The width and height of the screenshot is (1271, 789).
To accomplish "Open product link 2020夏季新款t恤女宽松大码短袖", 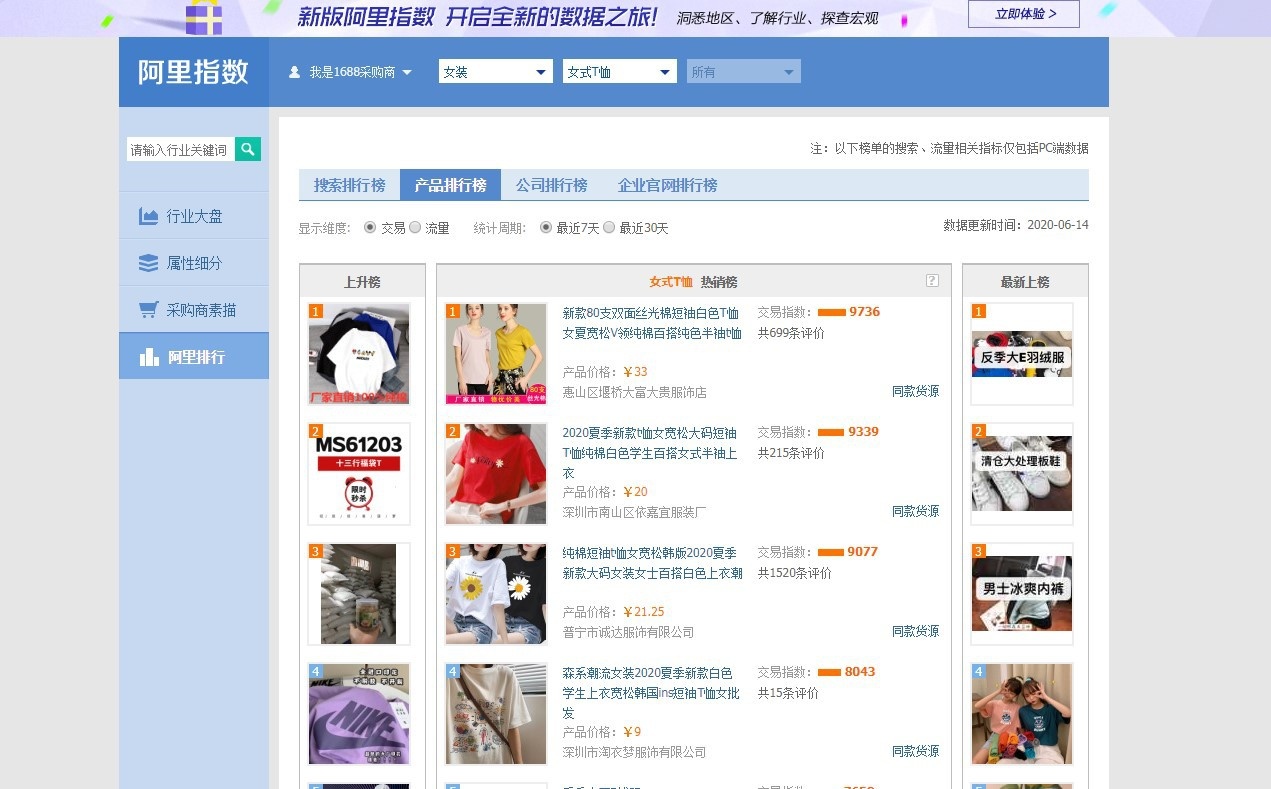I will [652, 453].
